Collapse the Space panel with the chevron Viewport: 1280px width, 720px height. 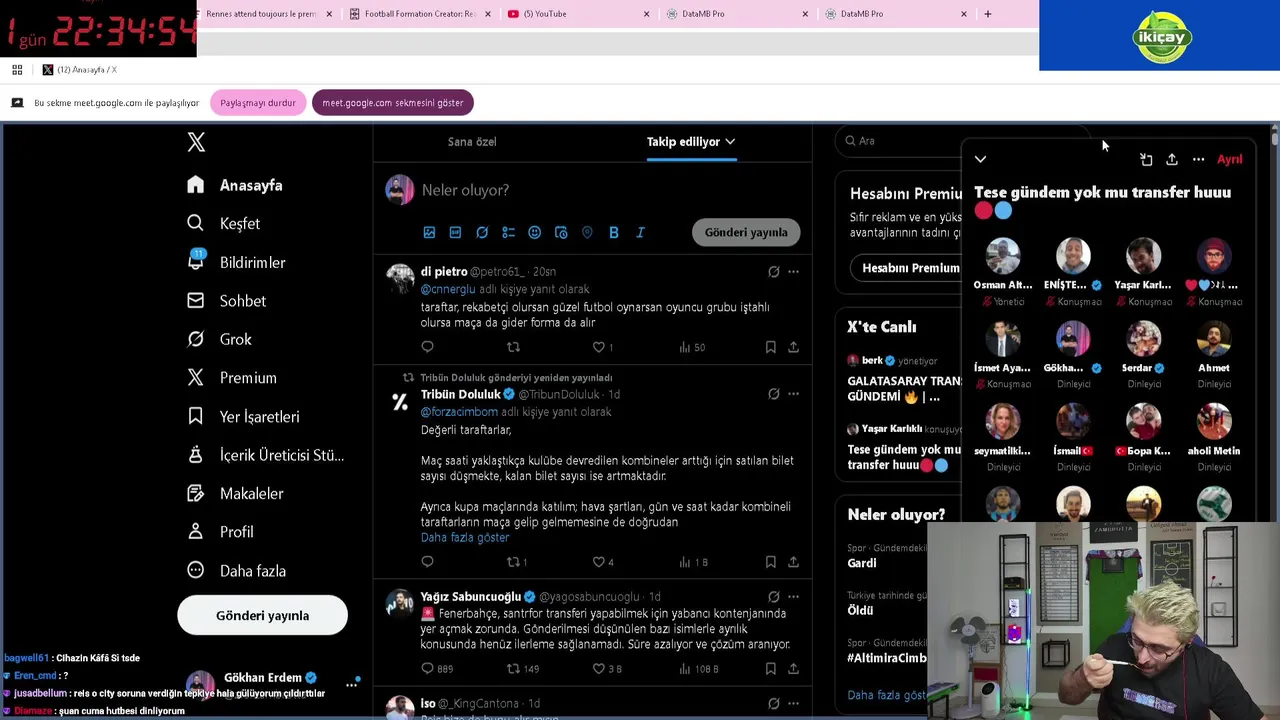click(980, 159)
